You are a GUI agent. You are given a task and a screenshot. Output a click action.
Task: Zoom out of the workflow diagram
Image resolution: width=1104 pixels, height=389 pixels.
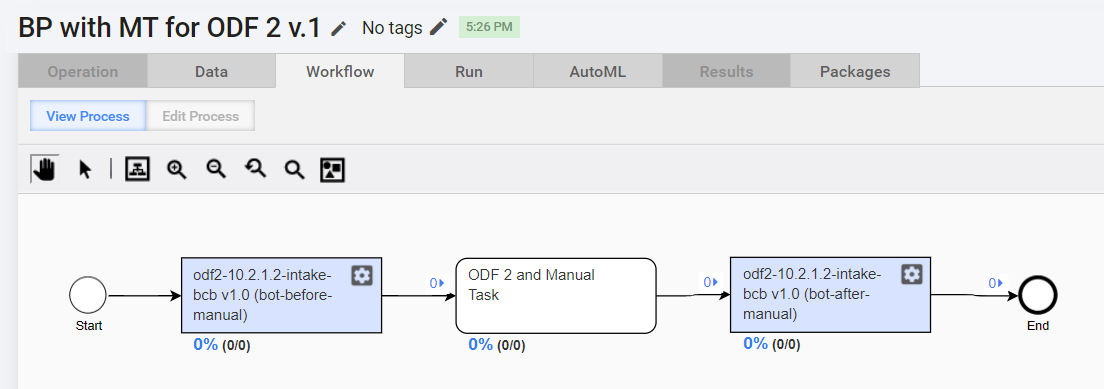pos(215,168)
